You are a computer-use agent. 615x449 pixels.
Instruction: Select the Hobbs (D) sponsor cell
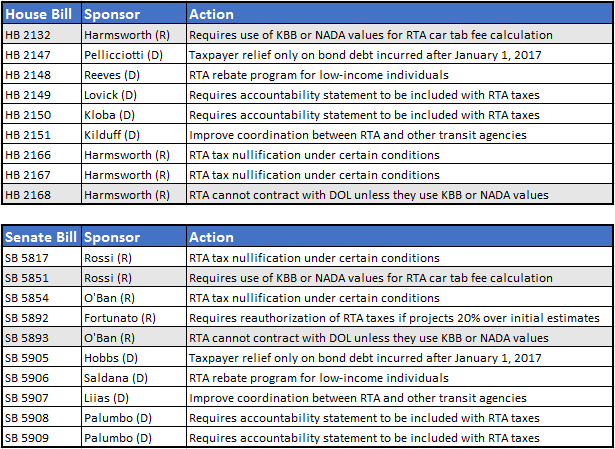tap(134, 358)
